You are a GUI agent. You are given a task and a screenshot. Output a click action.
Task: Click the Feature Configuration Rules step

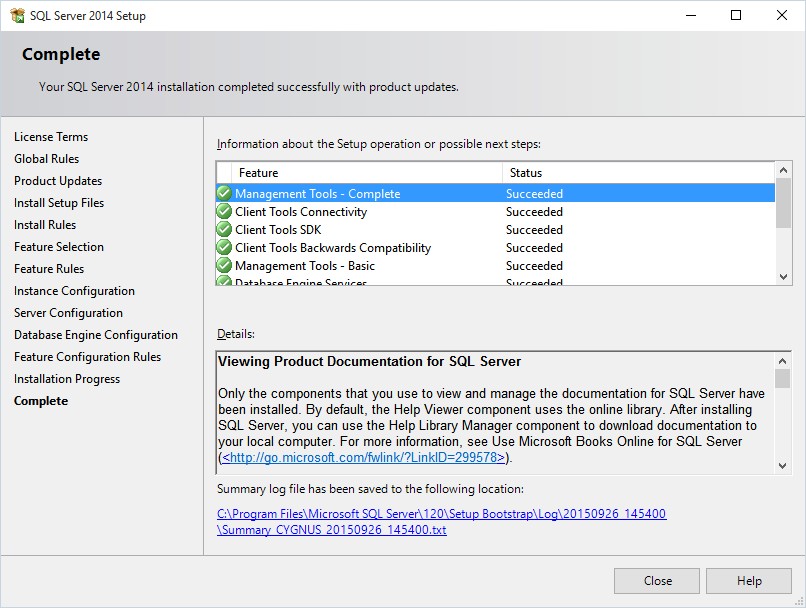(87, 357)
